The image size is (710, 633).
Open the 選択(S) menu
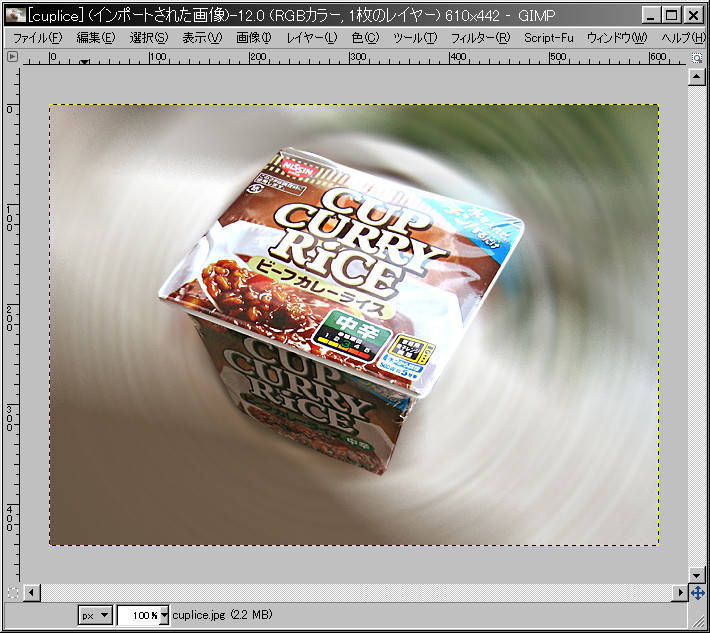click(x=149, y=38)
